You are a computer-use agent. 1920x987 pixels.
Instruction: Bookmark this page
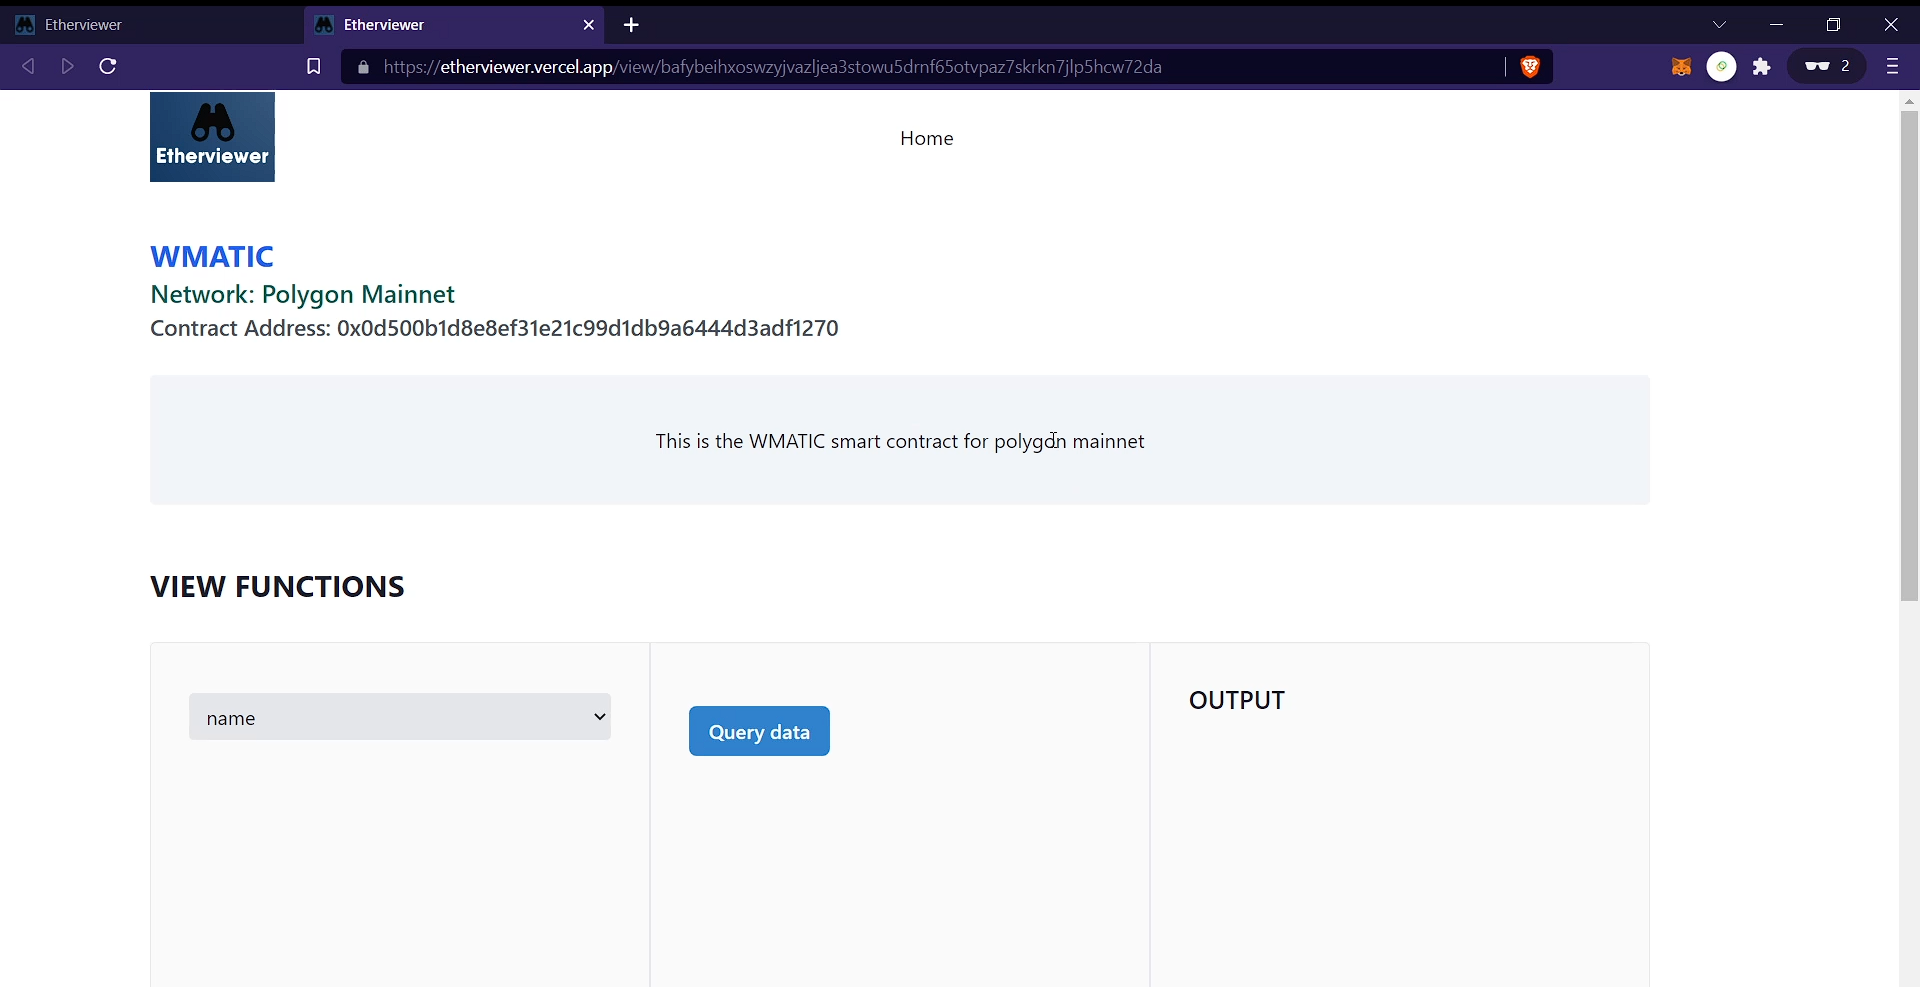point(313,66)
